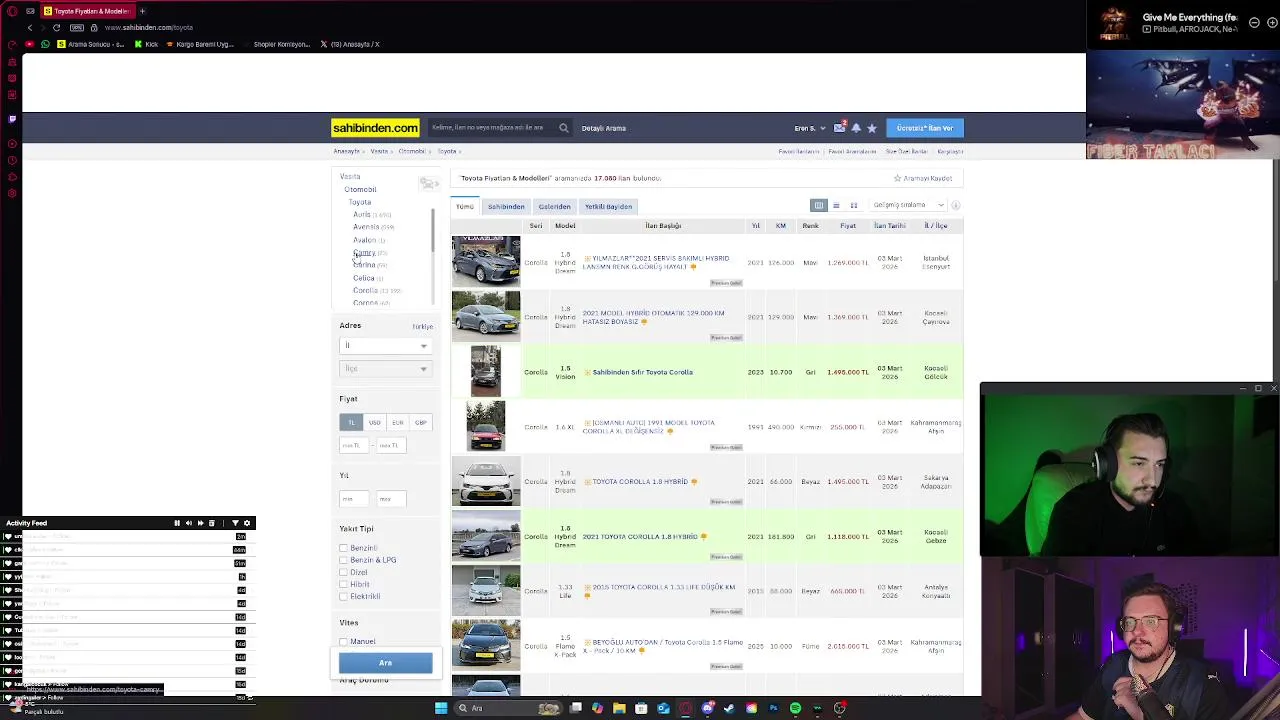Viewport: 1280px width, 720px height.
Task: Open Photoshop from the taskbar
Action: [773, 708]
